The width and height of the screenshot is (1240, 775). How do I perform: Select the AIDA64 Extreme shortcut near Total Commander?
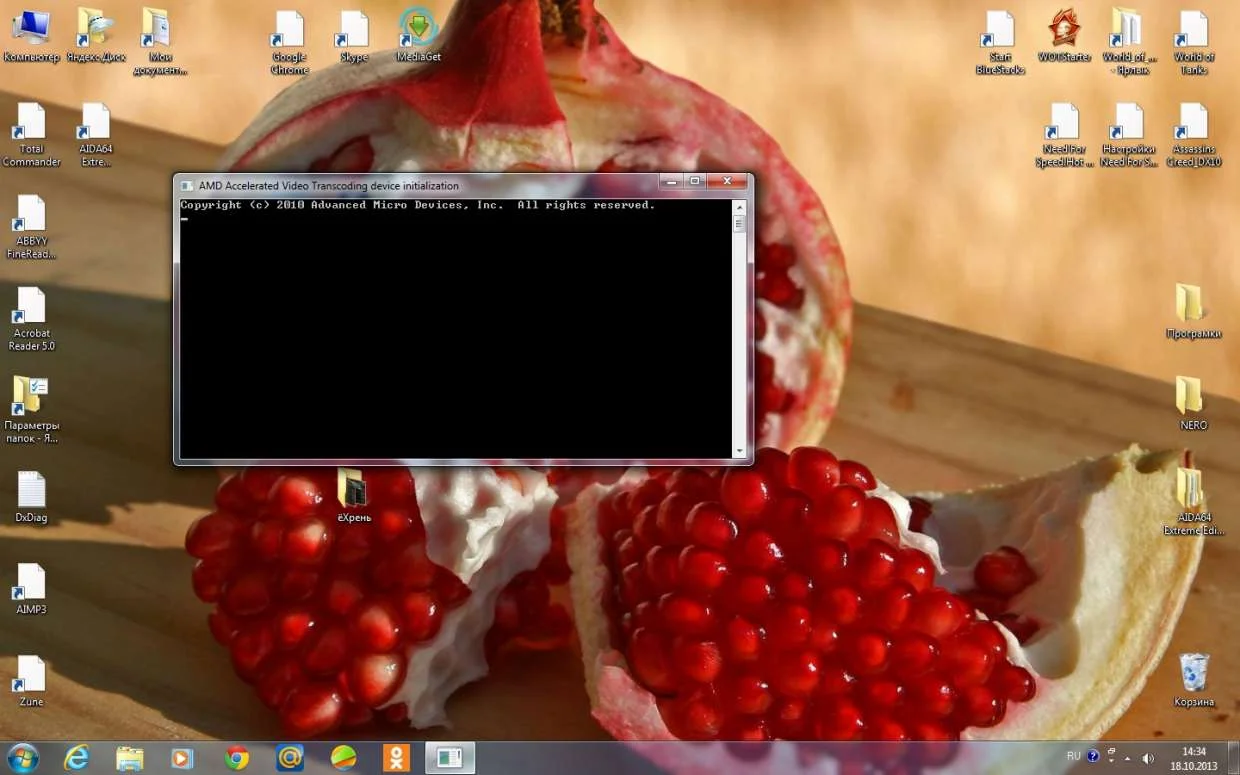(x=96, y=134)
